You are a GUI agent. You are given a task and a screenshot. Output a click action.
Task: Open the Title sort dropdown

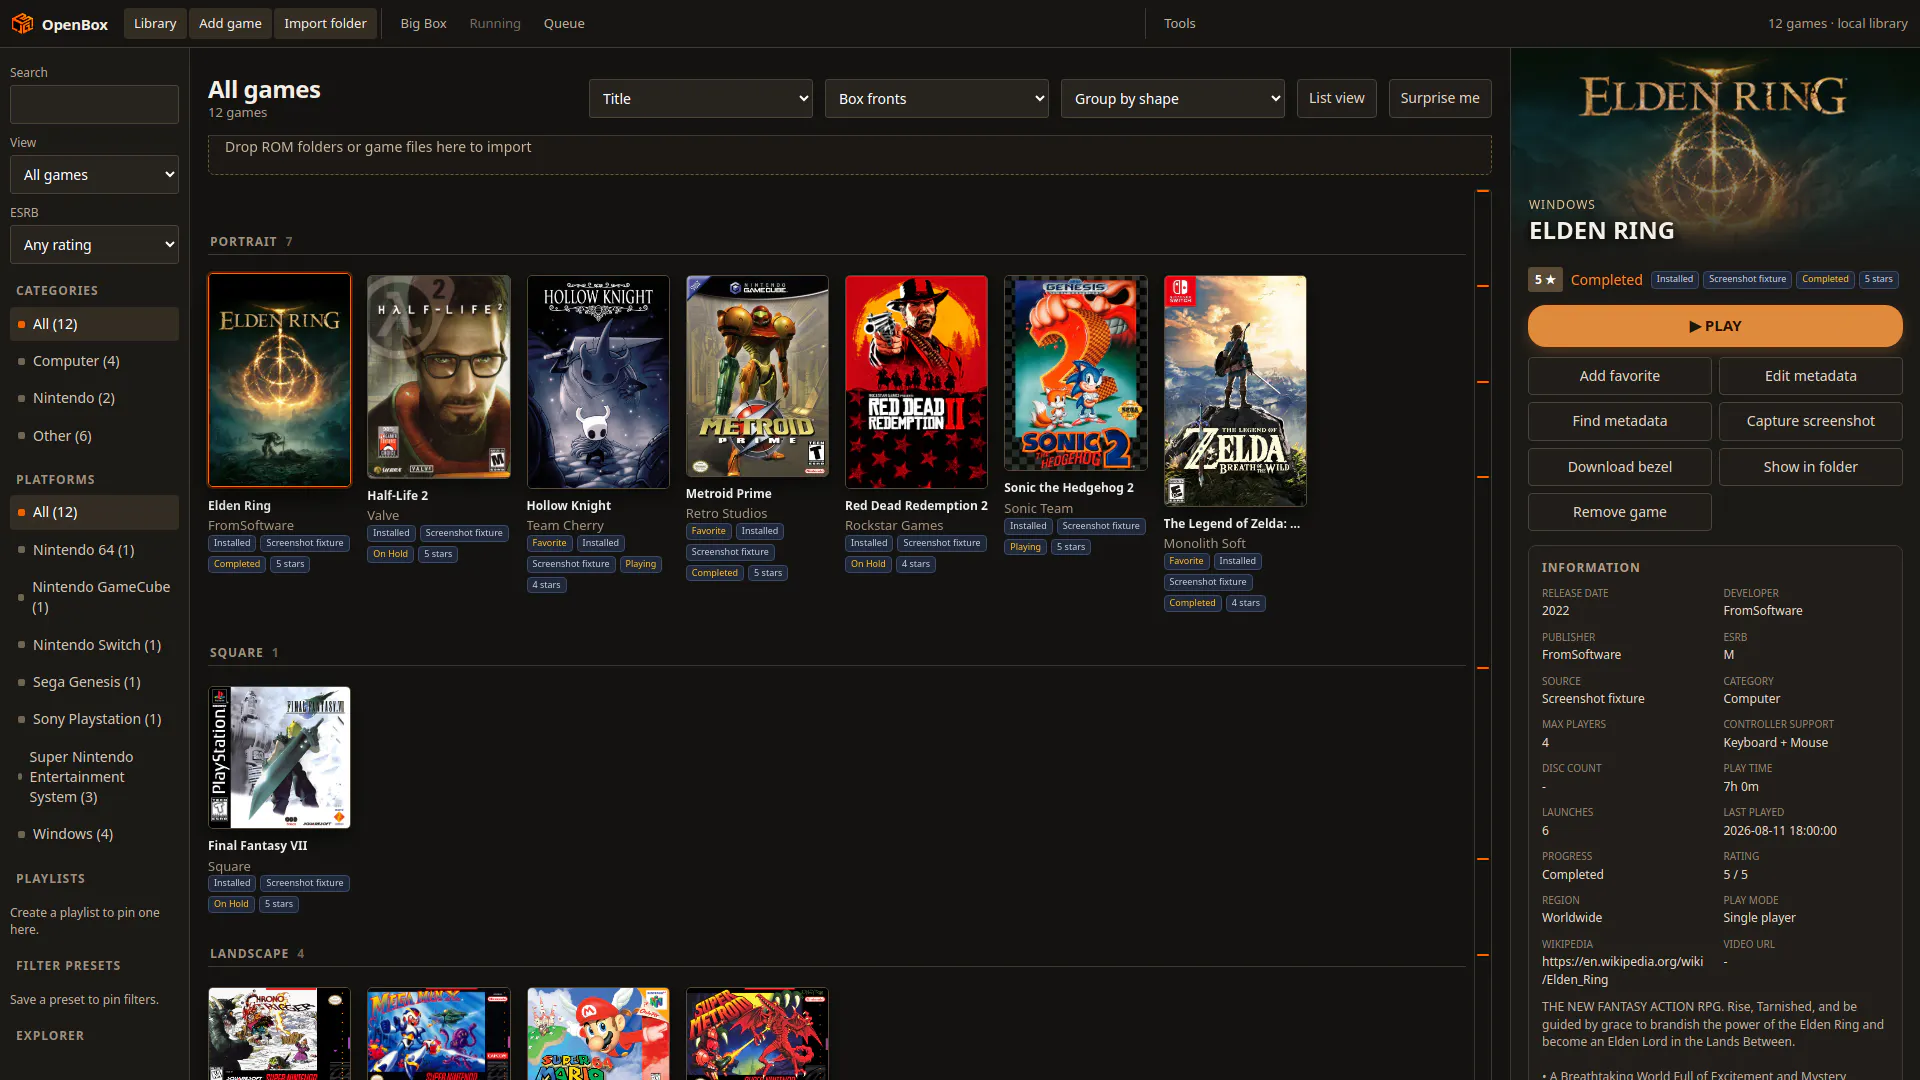[x=701, y=98]
